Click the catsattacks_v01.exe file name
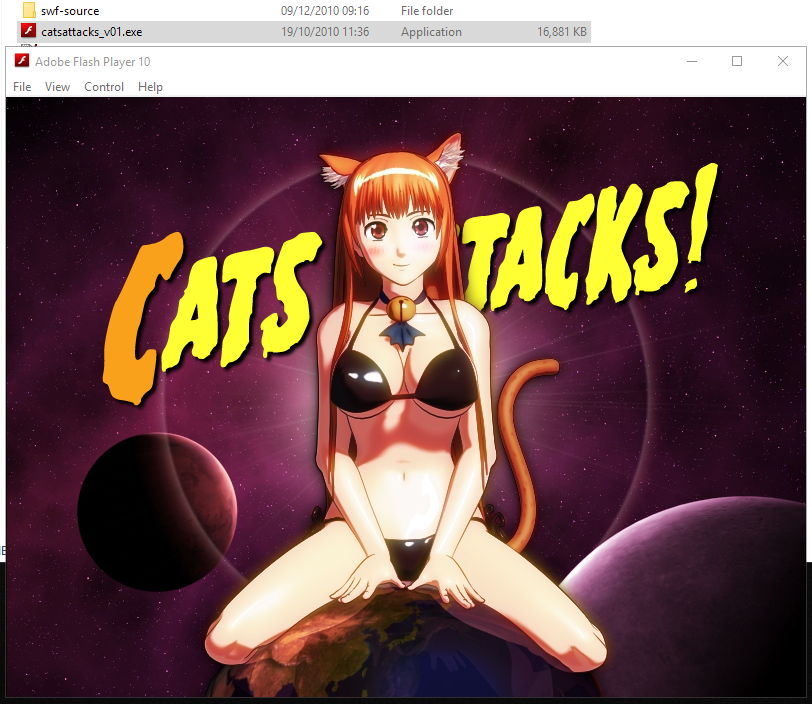Viewport: 812px width, 704px height. coord(92,32)
